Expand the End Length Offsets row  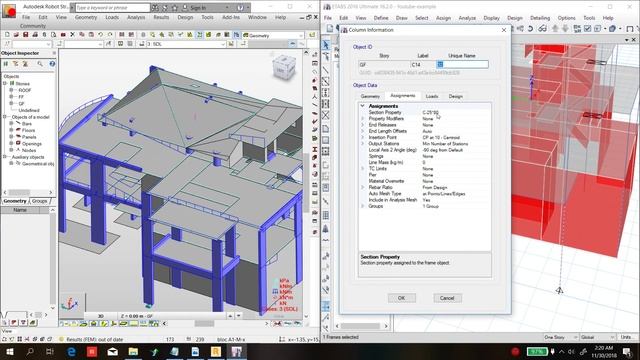point(362,131)
